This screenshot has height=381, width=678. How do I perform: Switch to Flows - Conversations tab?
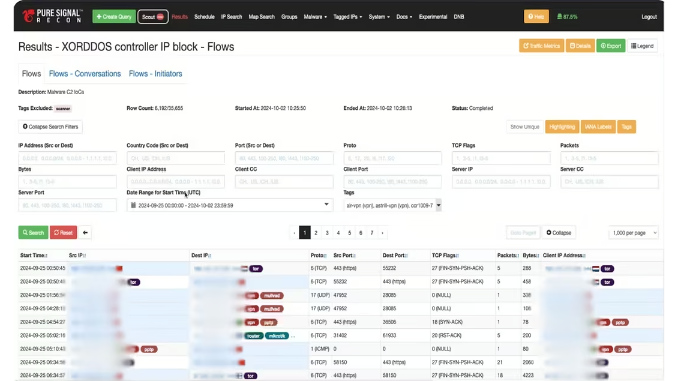85,74
